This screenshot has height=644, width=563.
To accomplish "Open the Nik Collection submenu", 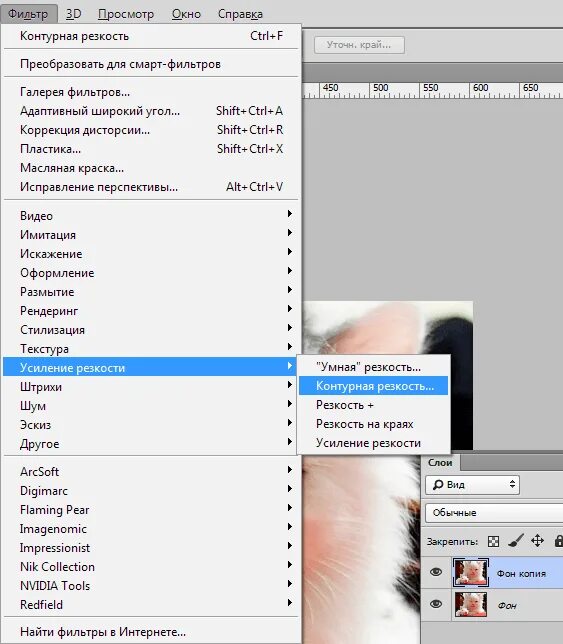I will click(x=150, y=567).
